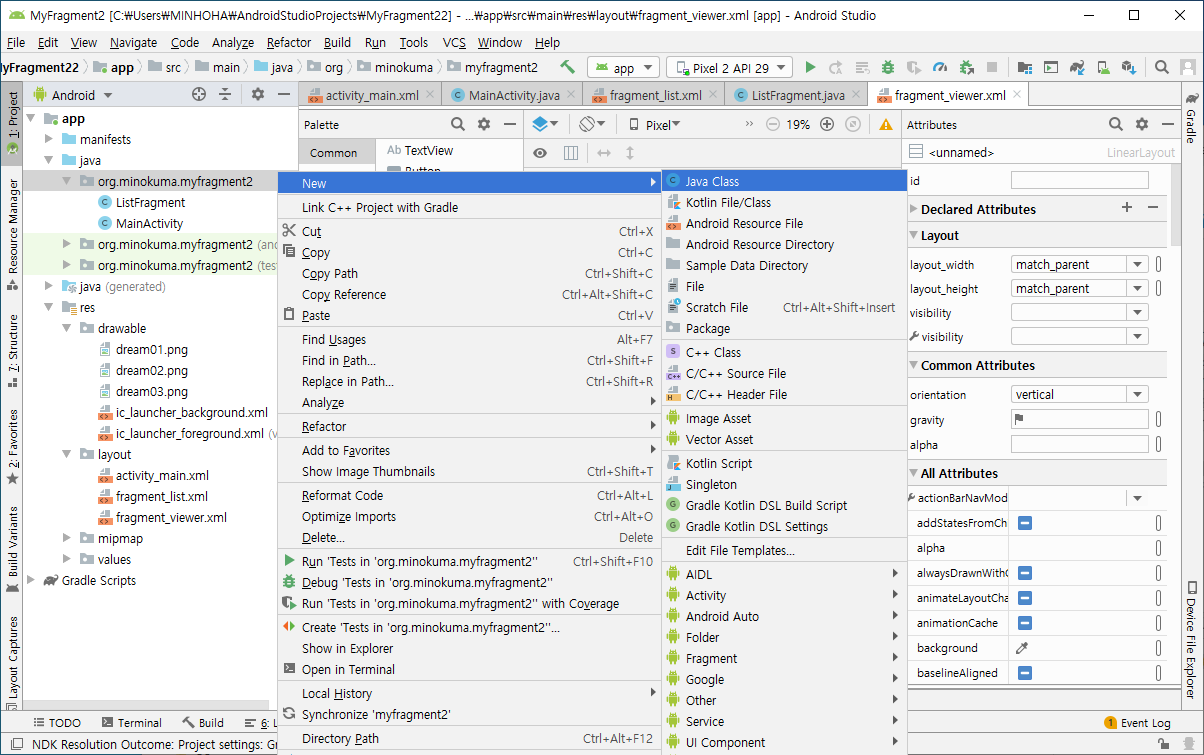The image size is (1204, 755).
Task: Open the layout_height dropdown
Action: pos(1137,289)
